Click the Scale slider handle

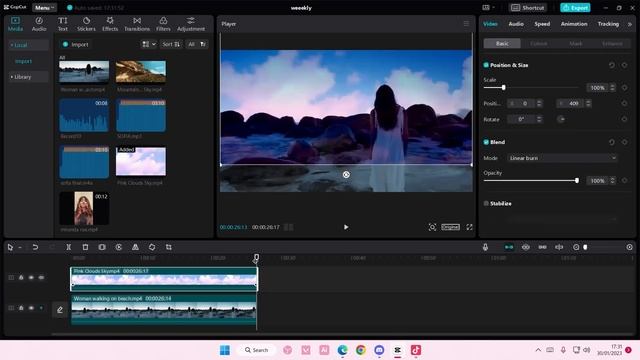point(503,87)
